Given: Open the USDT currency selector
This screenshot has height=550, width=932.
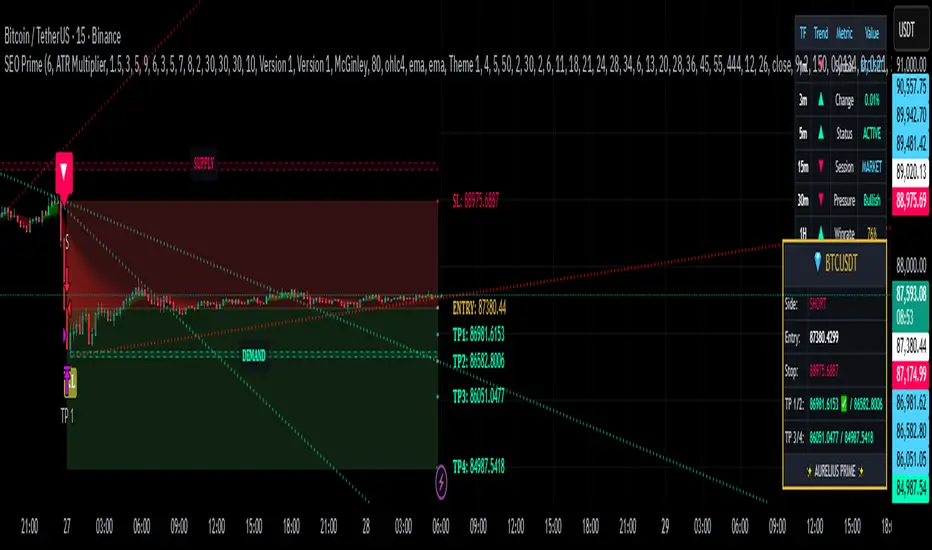Looking at the screenshot, I should (x=911, y=30).
